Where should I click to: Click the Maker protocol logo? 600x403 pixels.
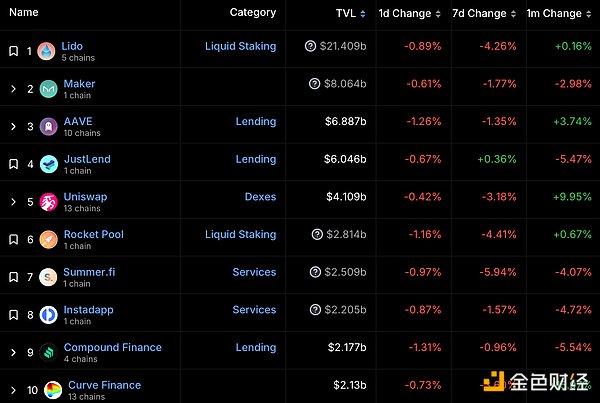pos(47,90)
